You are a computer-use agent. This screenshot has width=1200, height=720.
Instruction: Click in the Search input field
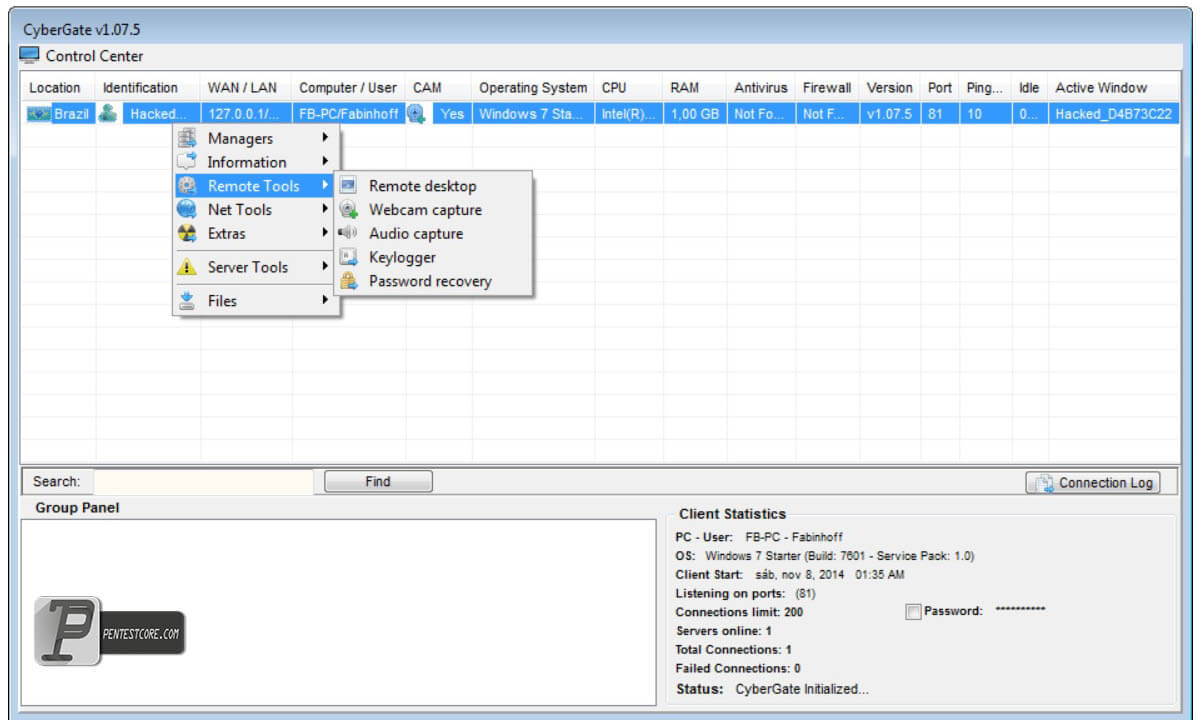(x=203, y=482)
